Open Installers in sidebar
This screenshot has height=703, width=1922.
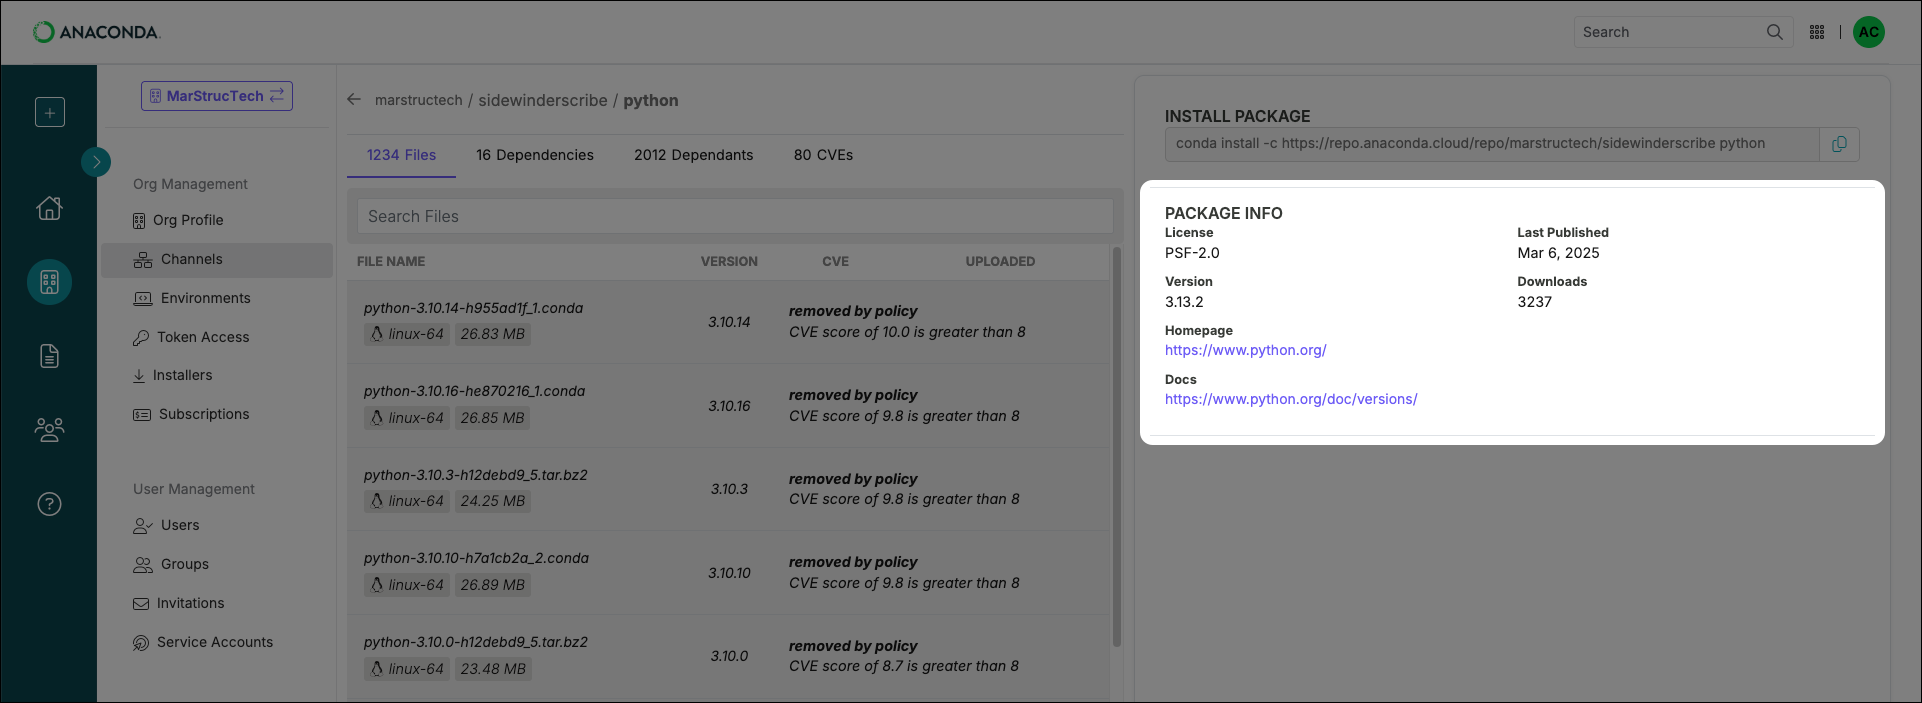tap(172, 375)
